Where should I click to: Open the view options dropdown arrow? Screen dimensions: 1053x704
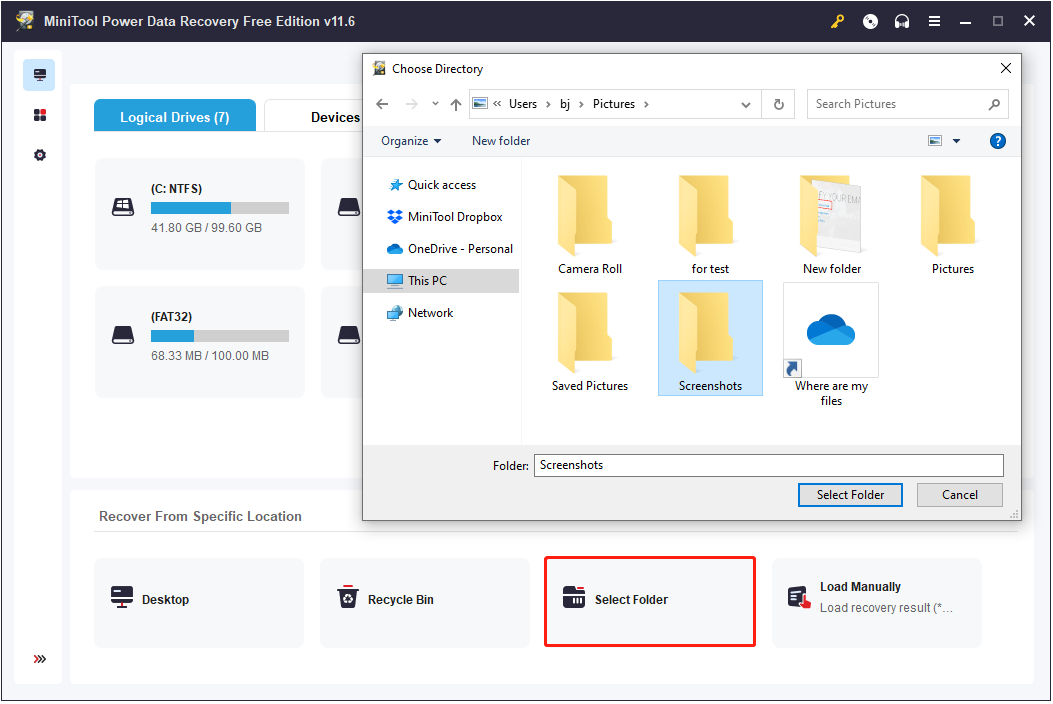tap(956, 141)
